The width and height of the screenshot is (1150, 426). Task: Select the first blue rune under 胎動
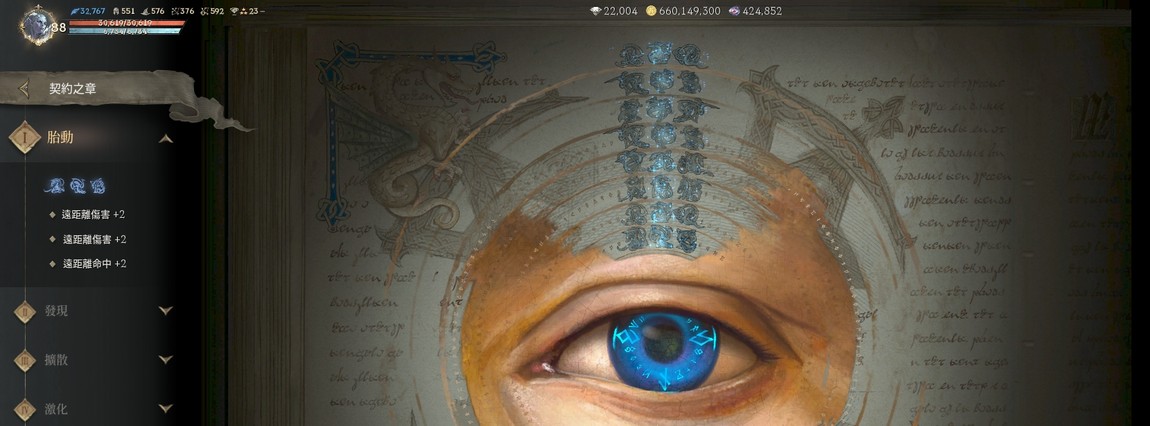54,185
